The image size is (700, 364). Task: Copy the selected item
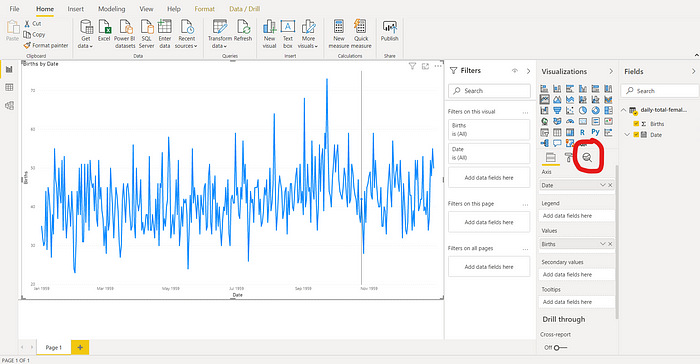click(34, 34)
